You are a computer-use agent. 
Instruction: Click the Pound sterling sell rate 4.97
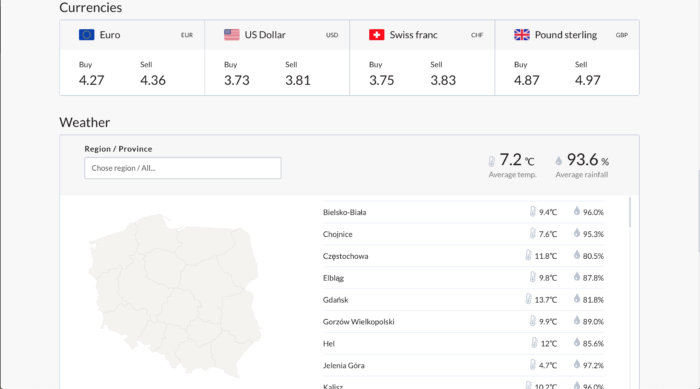tap(588, 80)
